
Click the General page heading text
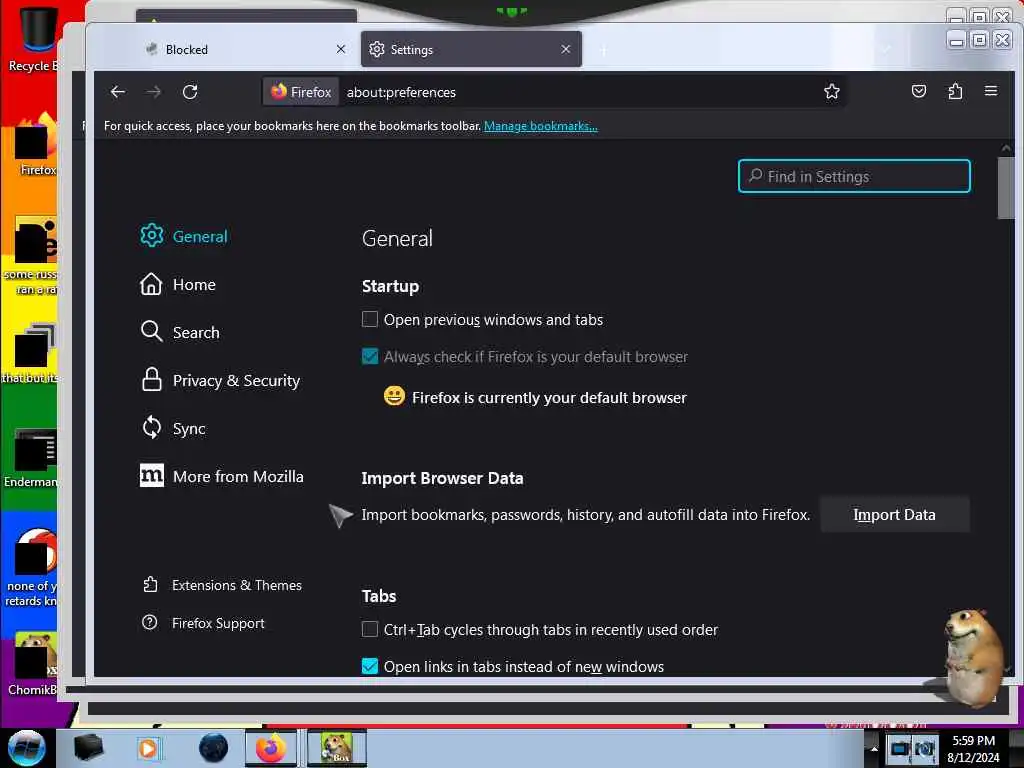click(x=397, y=238)
